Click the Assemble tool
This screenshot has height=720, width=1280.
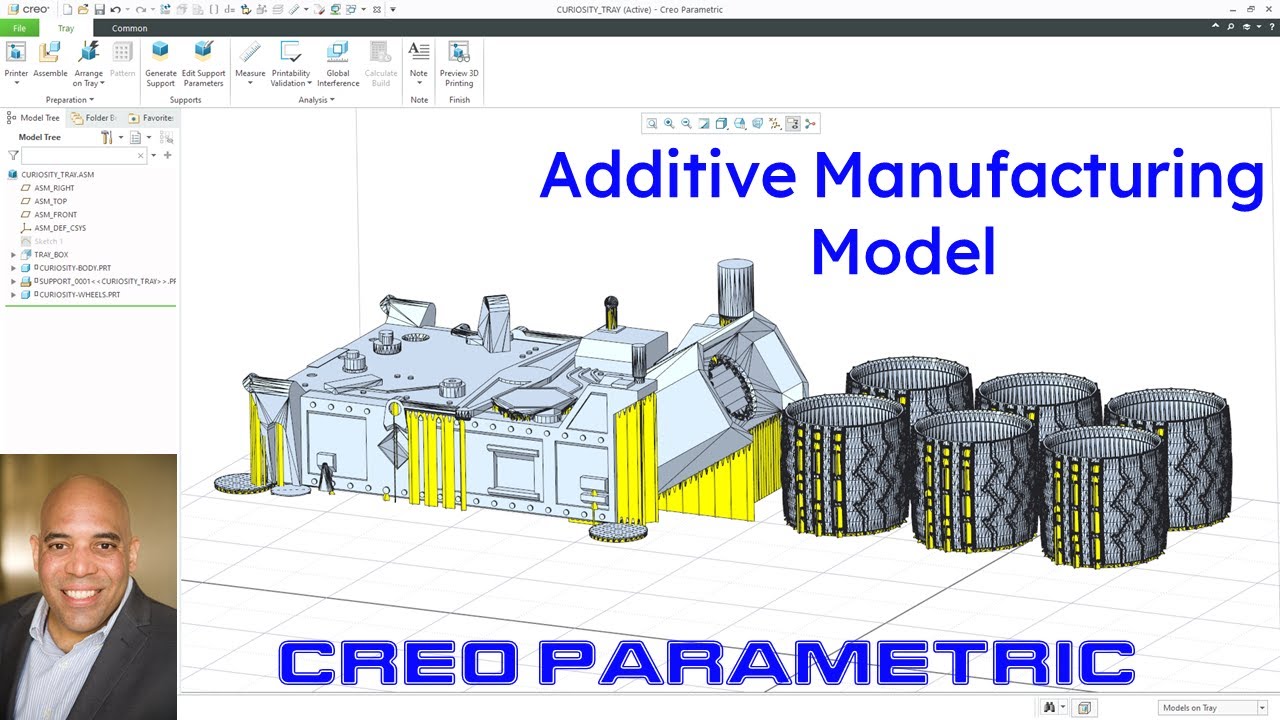click(50, 60)
